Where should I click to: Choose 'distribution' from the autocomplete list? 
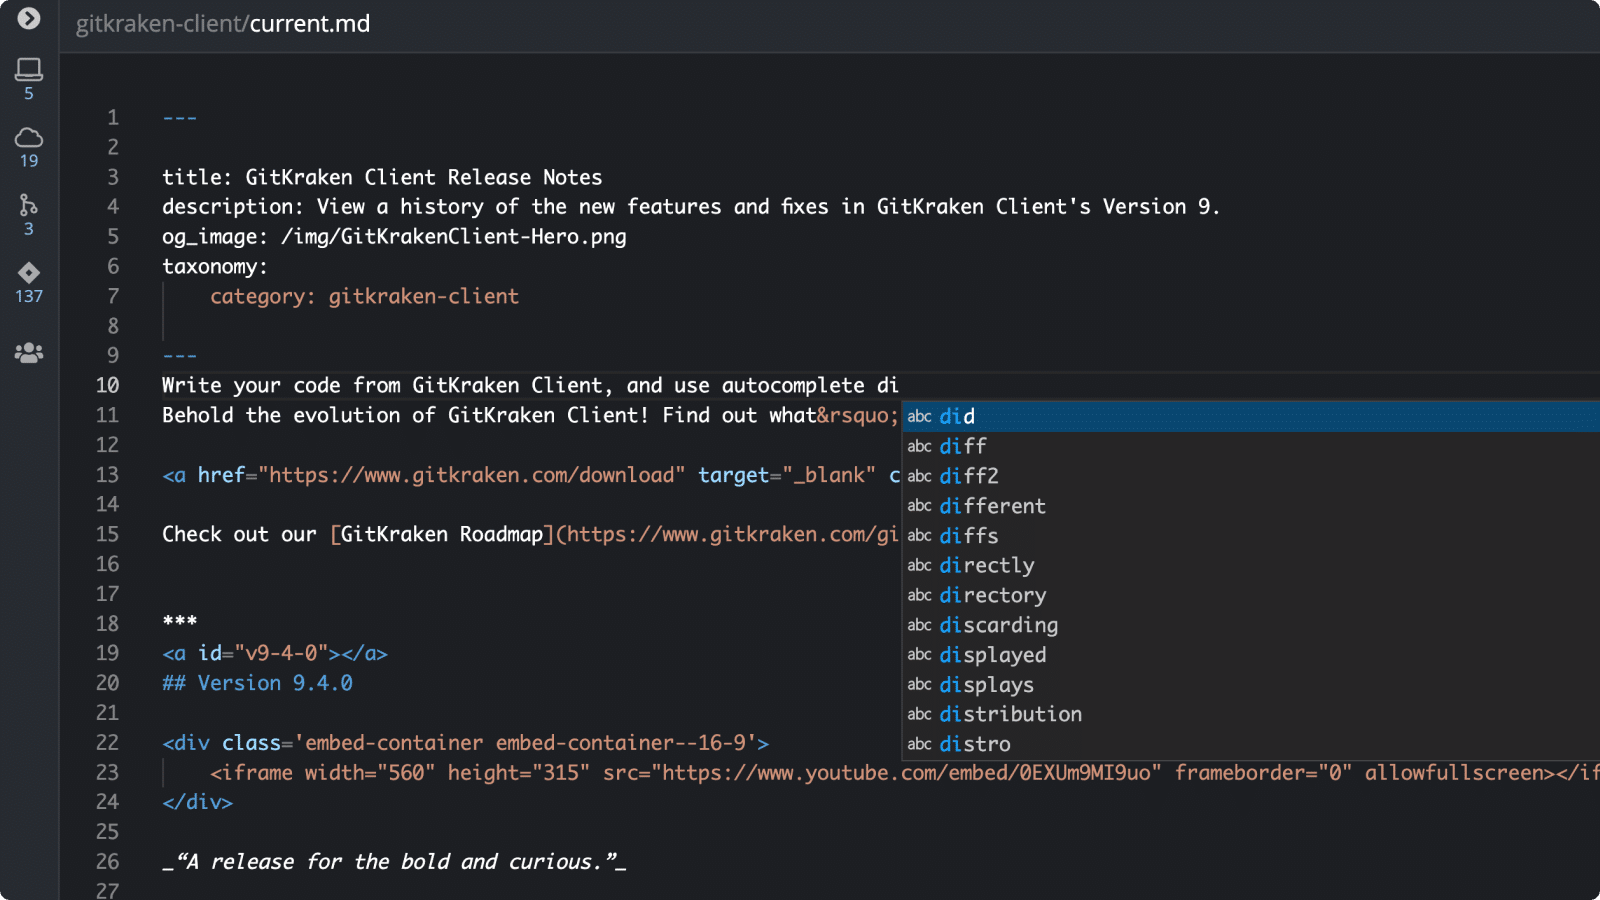click(1251, 714)
